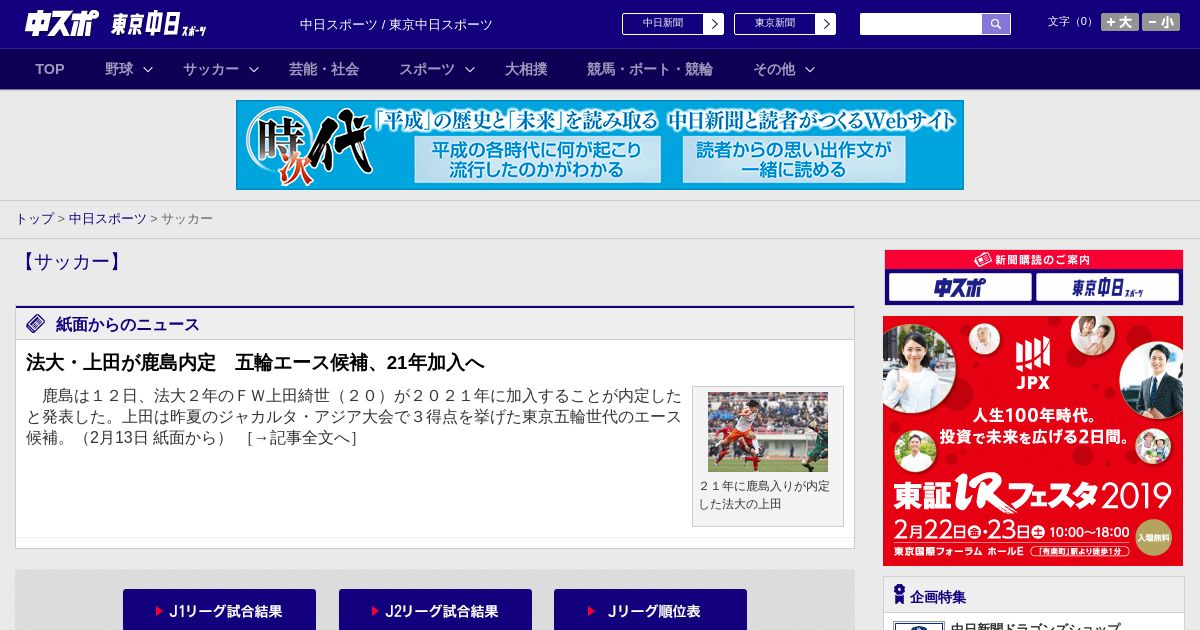Click 新聞購読のご案内 header

(1033, 260)
